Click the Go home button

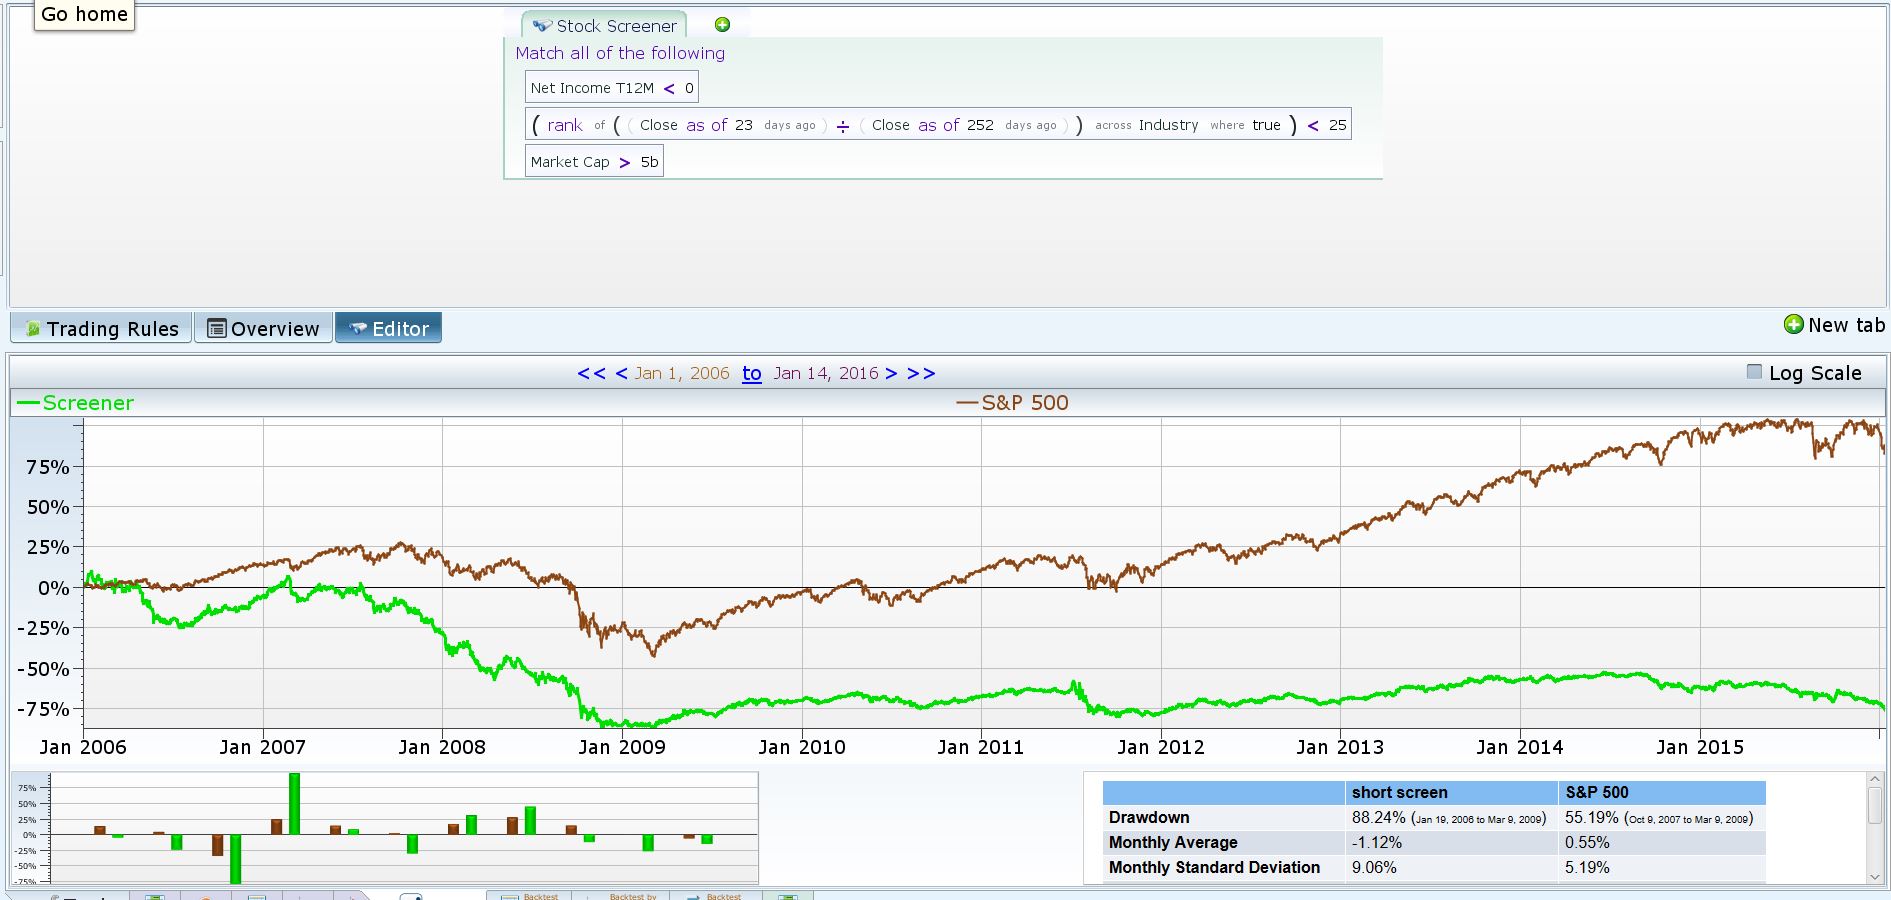[x=84, y=15]
